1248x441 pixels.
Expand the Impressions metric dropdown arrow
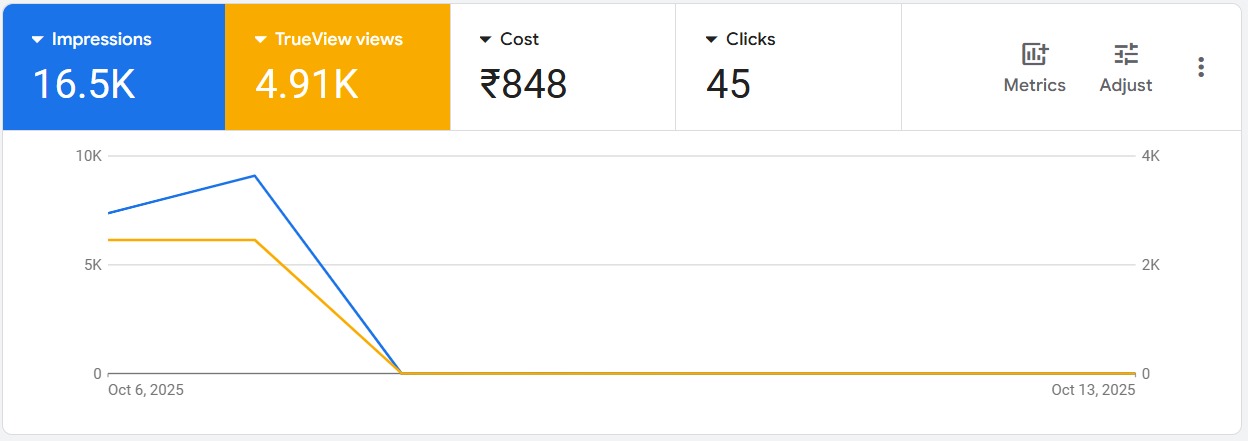pos(38,40)
